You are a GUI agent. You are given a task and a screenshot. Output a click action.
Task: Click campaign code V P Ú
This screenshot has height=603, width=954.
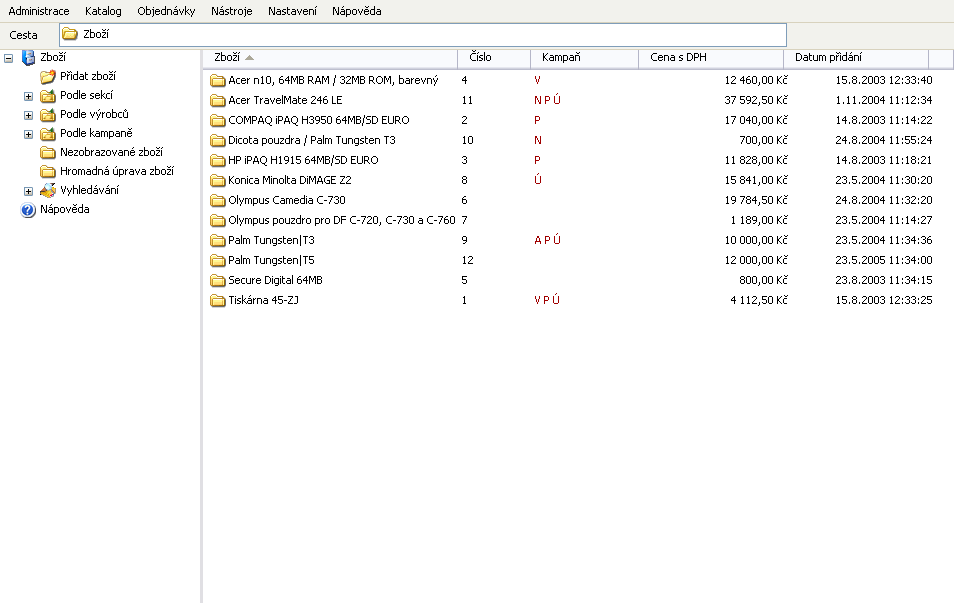[547, 301]
